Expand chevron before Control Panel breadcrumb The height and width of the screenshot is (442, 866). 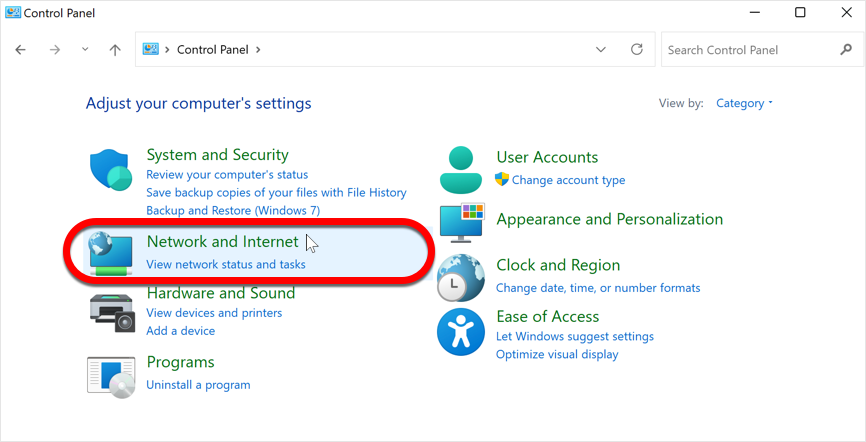(x=167, y=50)
